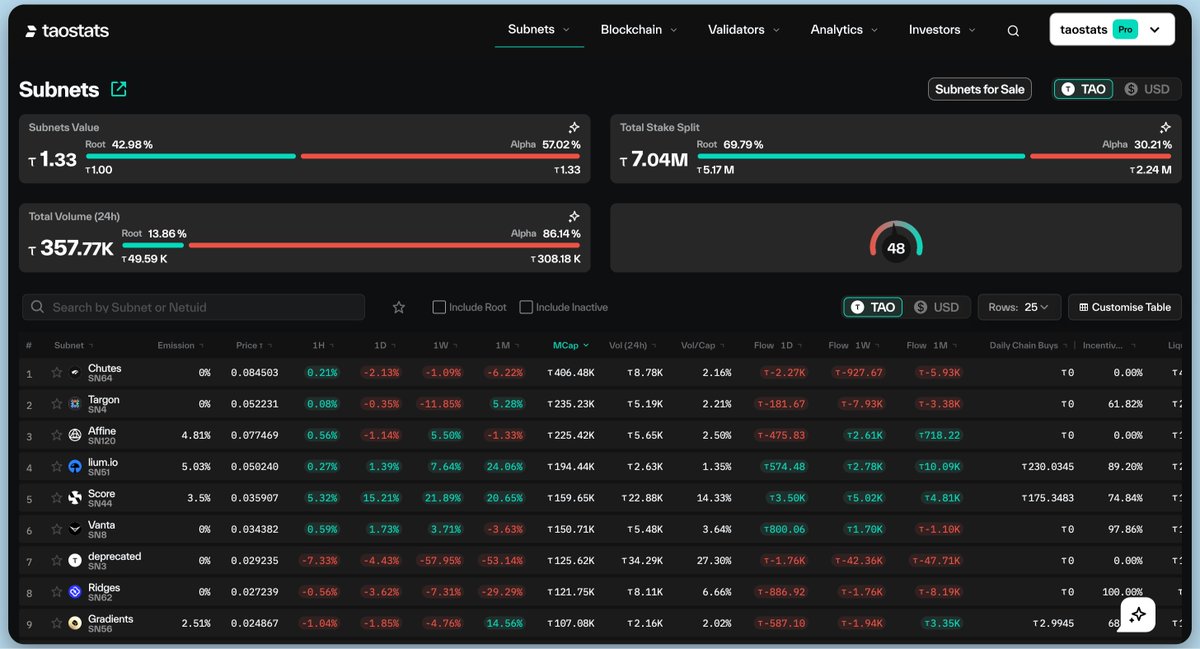Click sparkle icon in Total Volume card

574,217
